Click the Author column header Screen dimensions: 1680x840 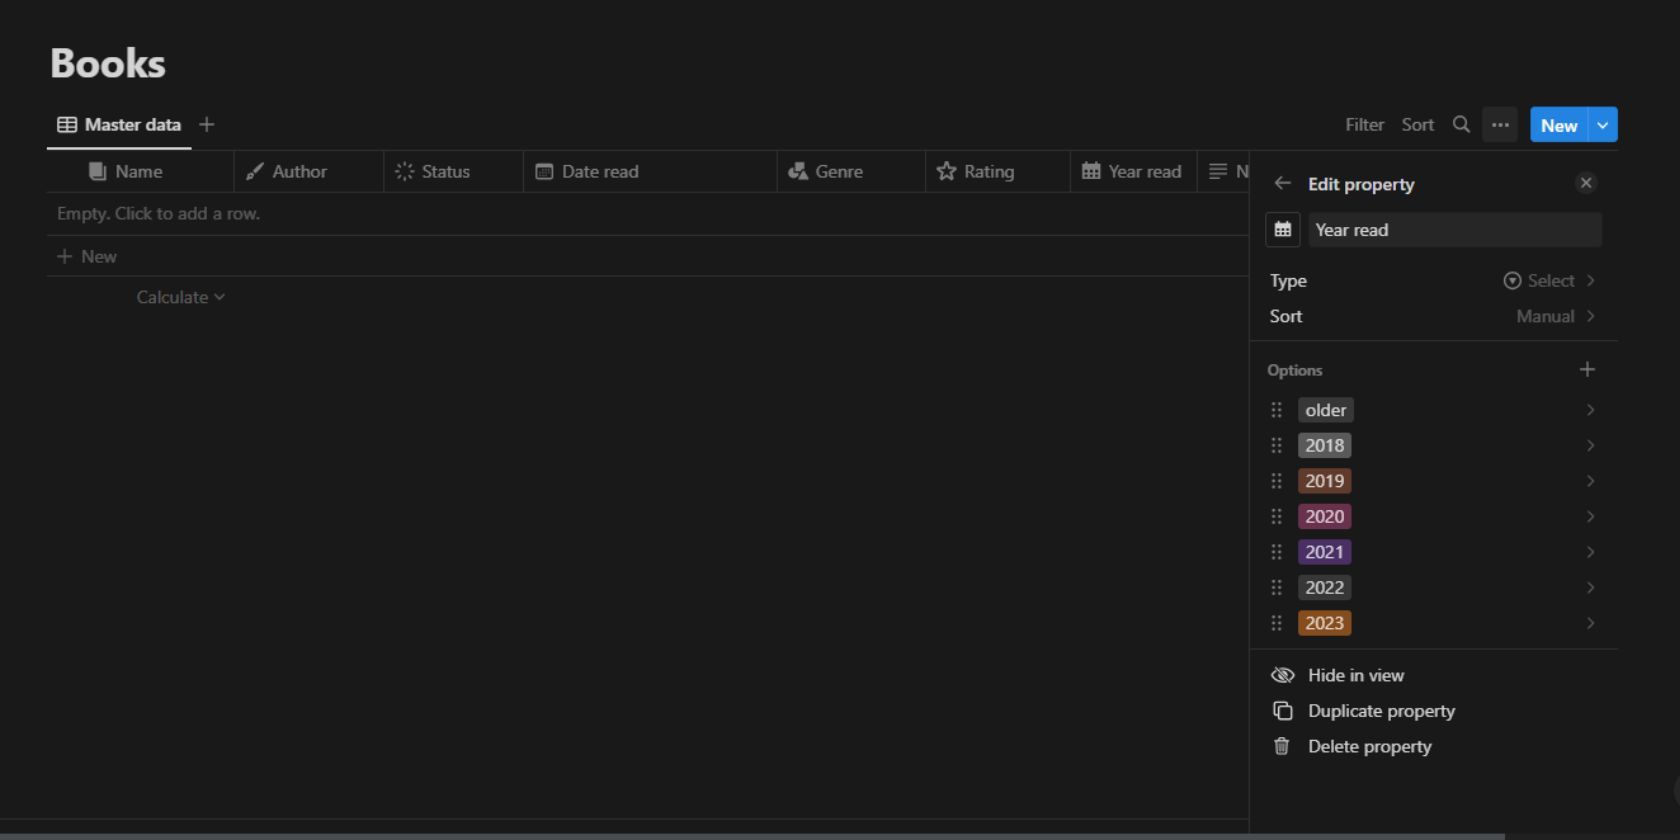[x=309, y=172]
